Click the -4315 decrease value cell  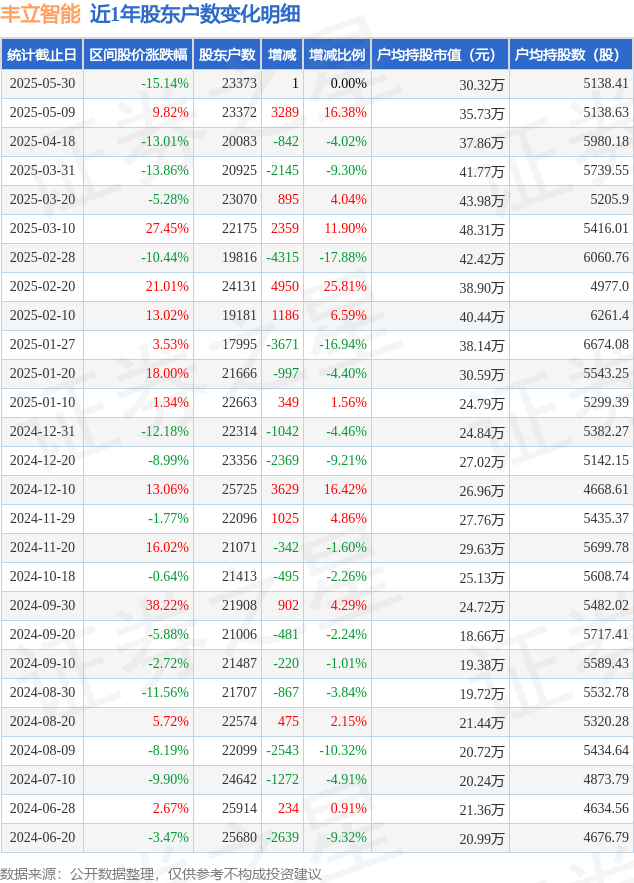tap(282, 257)
